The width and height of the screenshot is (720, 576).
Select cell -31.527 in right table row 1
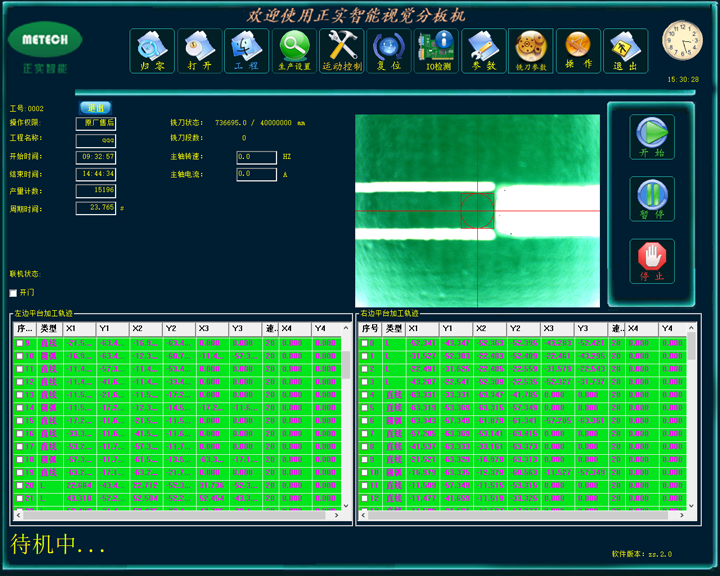point(422,356)
